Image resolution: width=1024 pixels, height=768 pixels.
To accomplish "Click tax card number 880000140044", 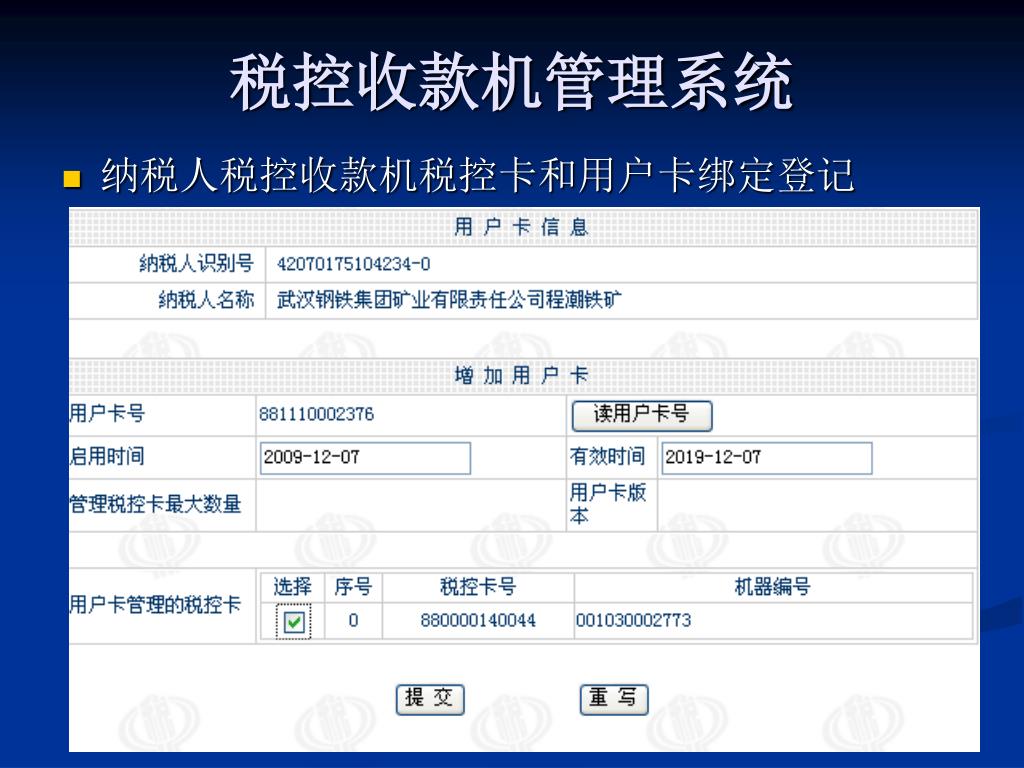I will [x=478, y=620].
